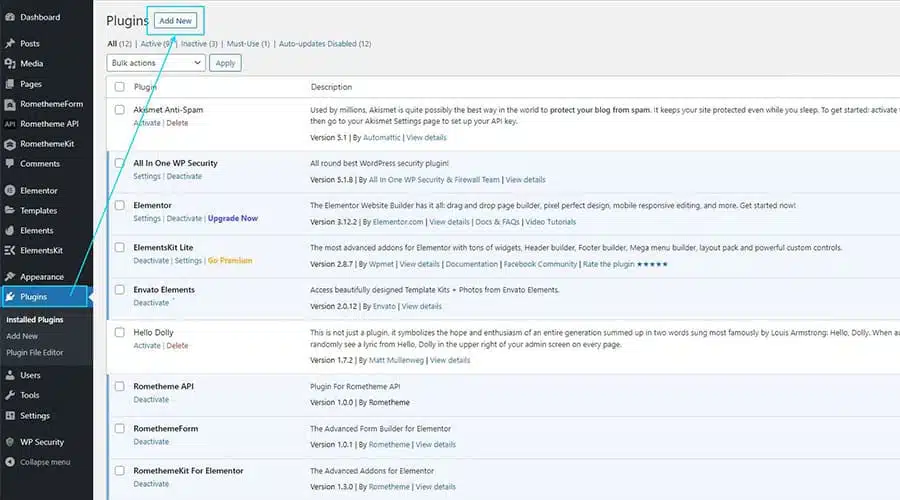This screenshot has height=500, width=900.
Task: Click Upgrade Now under Elementor
Action: 232,218
